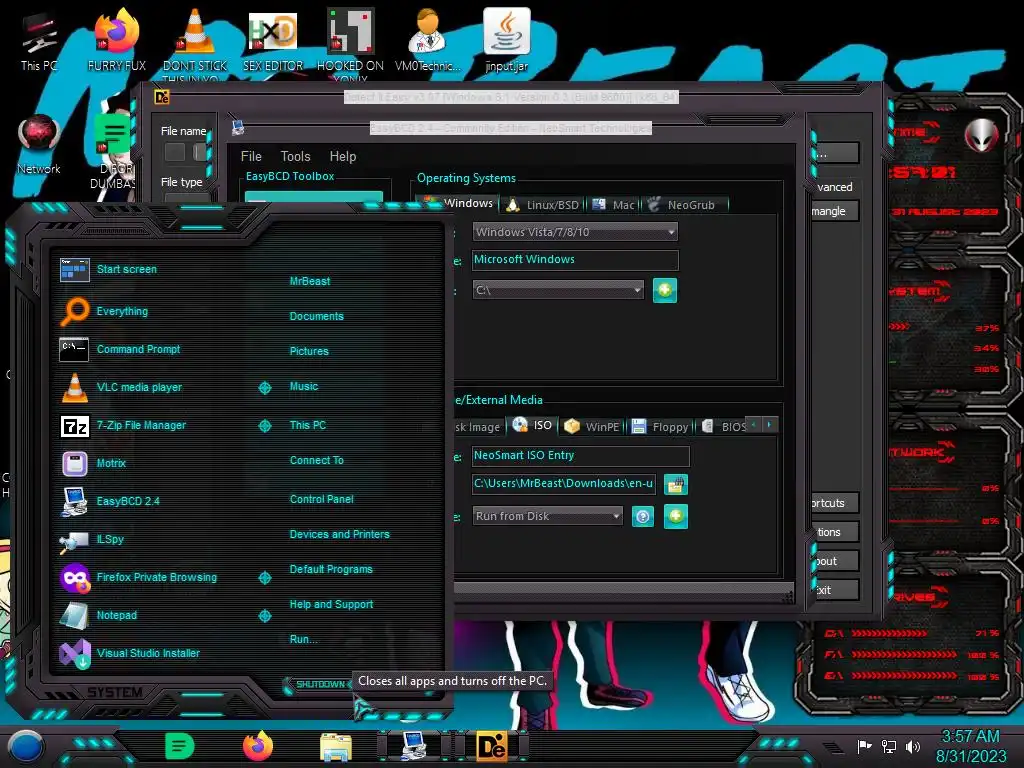The width and height of the screenshot is (1024, 768).
Task: Open Firefox from the taskbar
Action: [258, 746]
